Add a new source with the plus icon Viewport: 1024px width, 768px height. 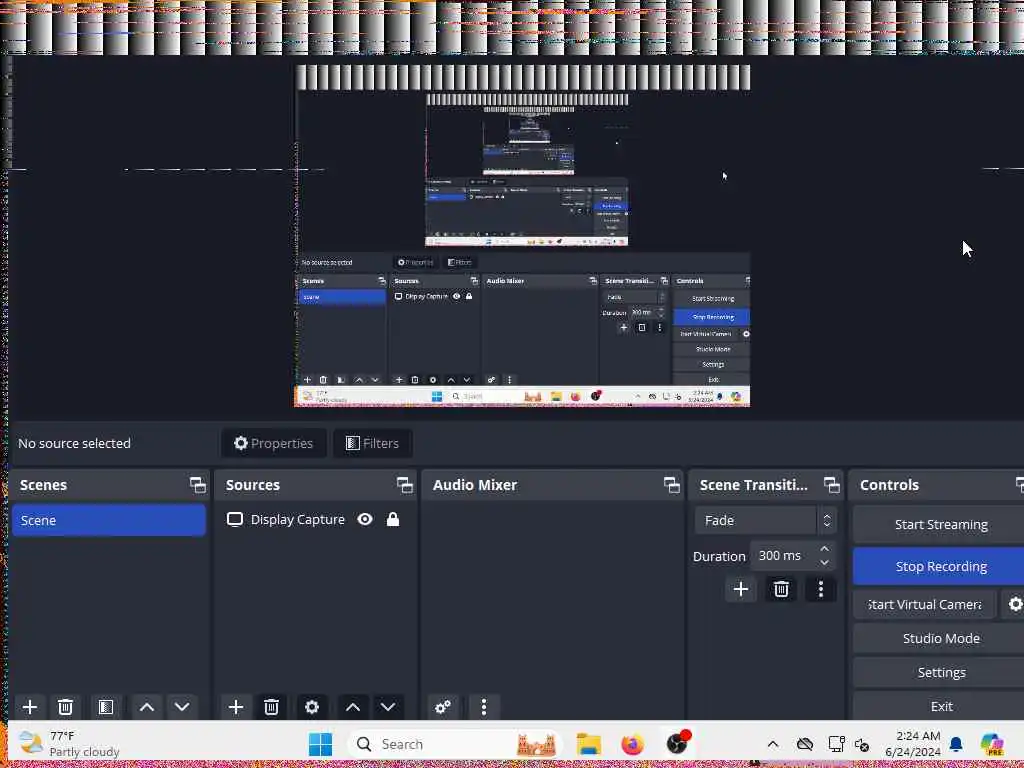(236, 707)
